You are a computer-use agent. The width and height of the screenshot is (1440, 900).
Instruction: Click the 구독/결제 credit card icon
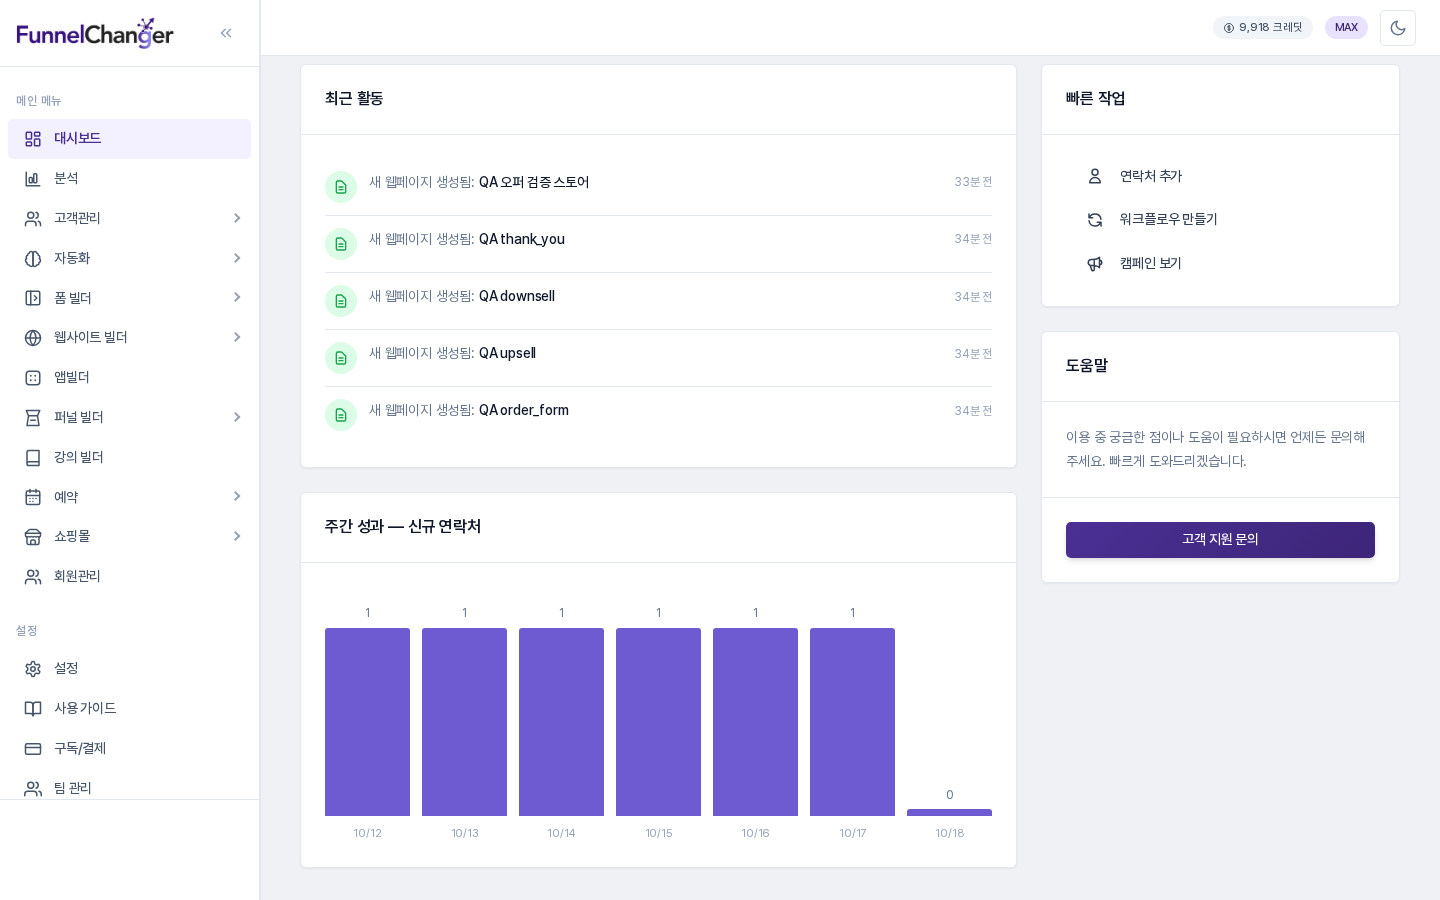[x=33, y=749]
